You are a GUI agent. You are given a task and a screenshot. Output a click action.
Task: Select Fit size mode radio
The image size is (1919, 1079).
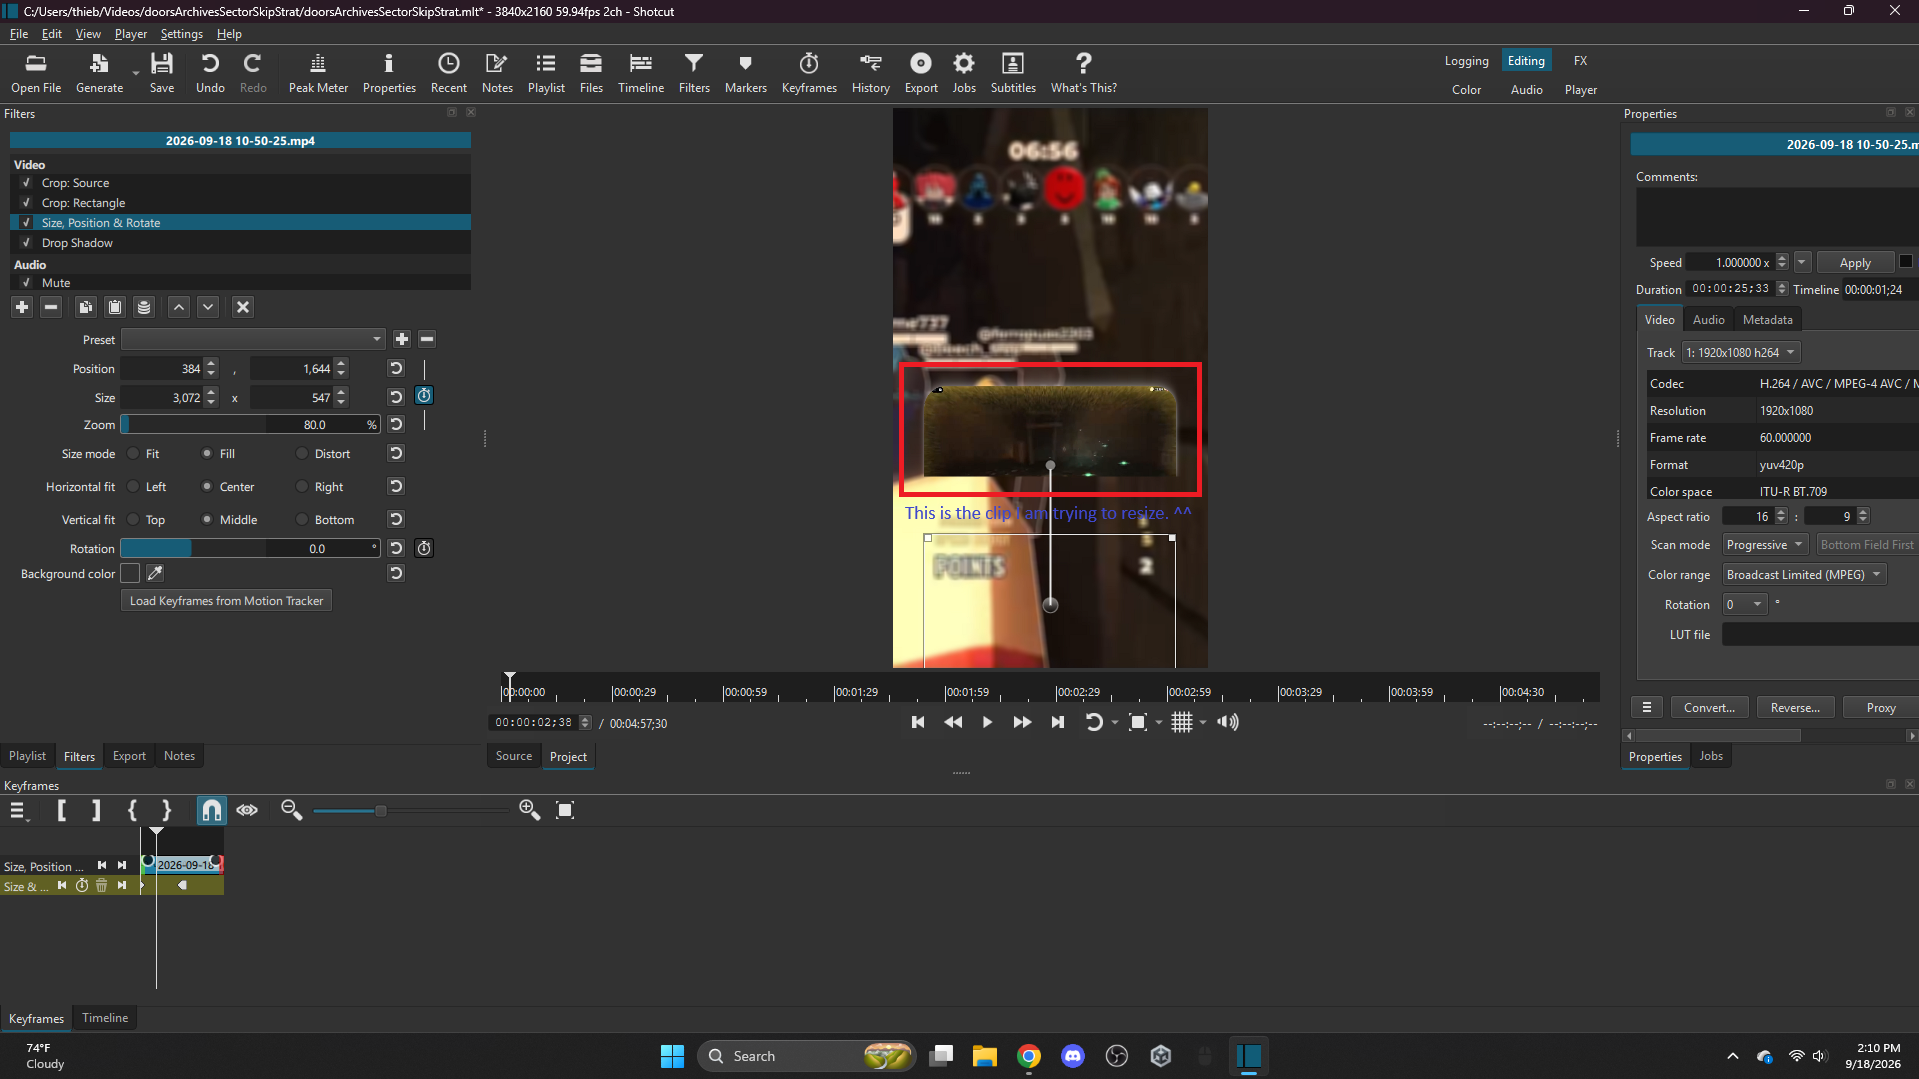click(x=133, y=454)
